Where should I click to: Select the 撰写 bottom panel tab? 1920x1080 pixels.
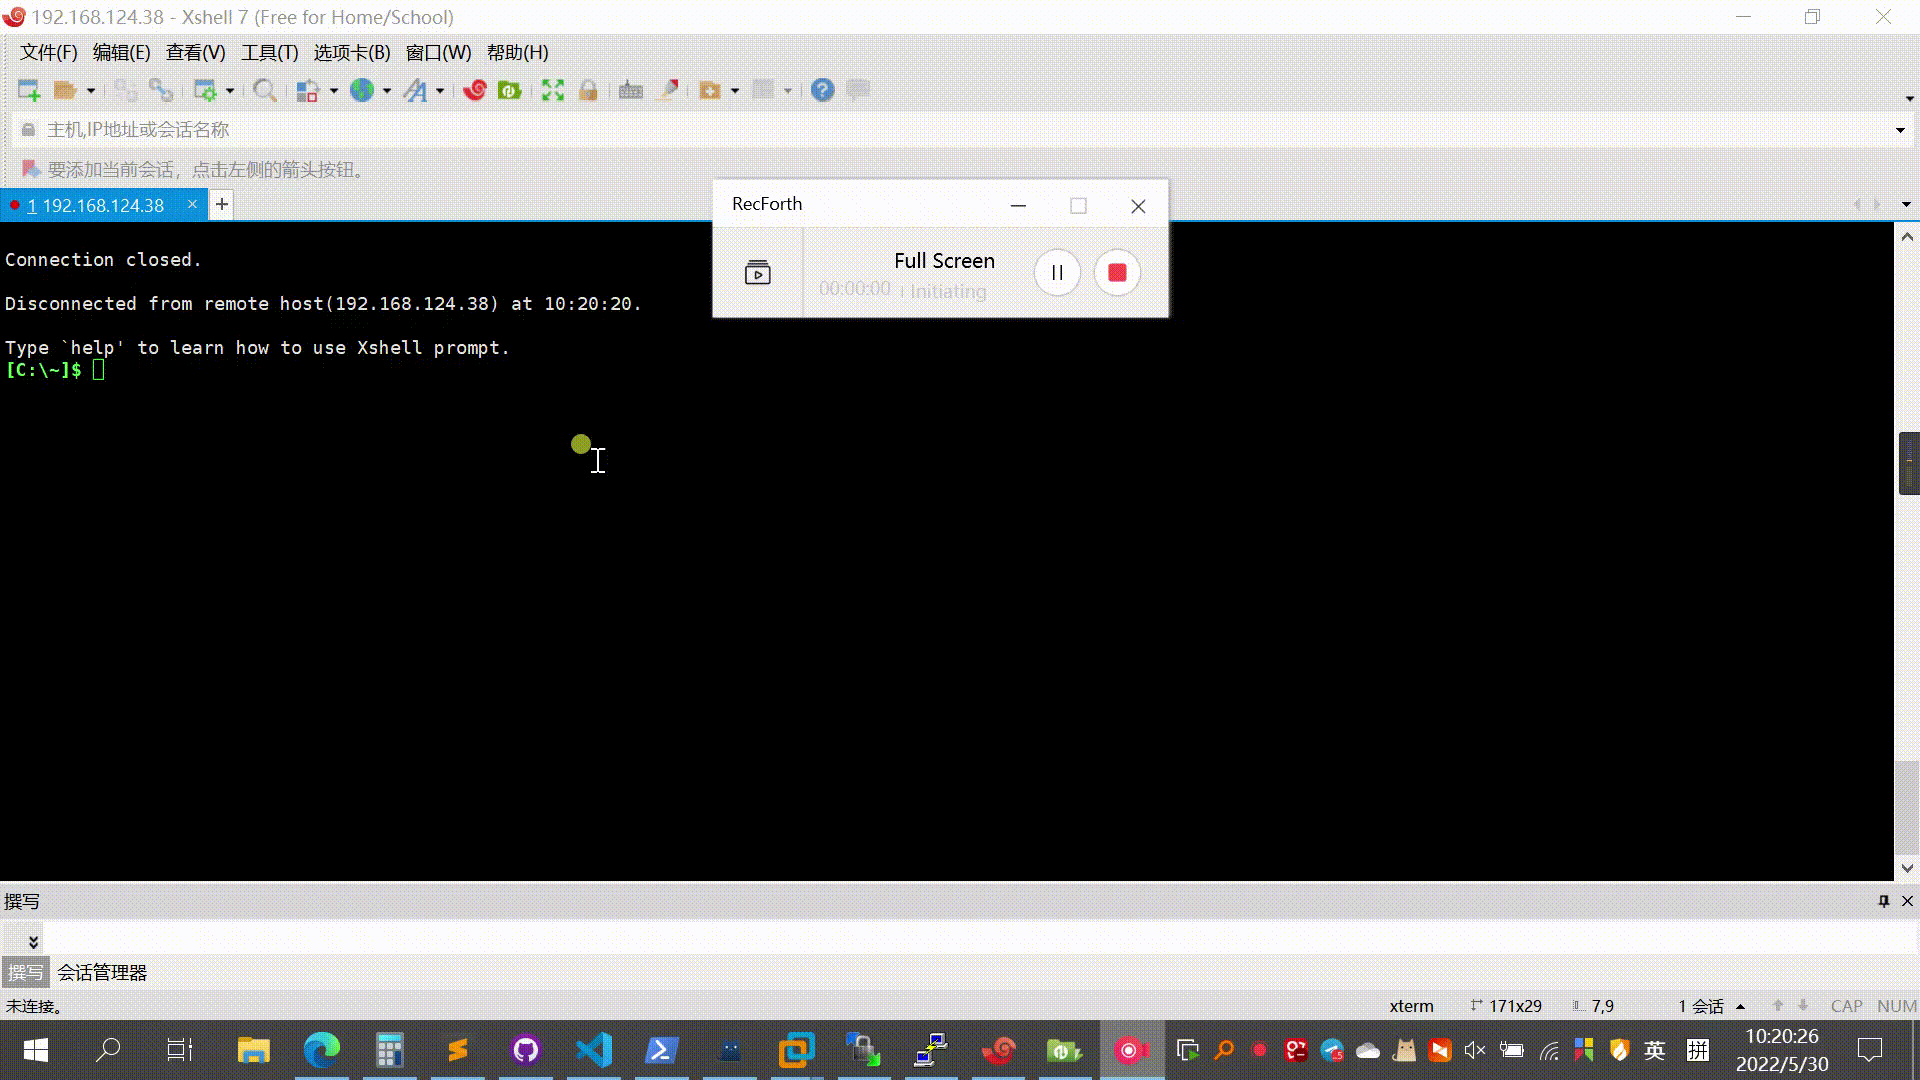click(25, 973)
